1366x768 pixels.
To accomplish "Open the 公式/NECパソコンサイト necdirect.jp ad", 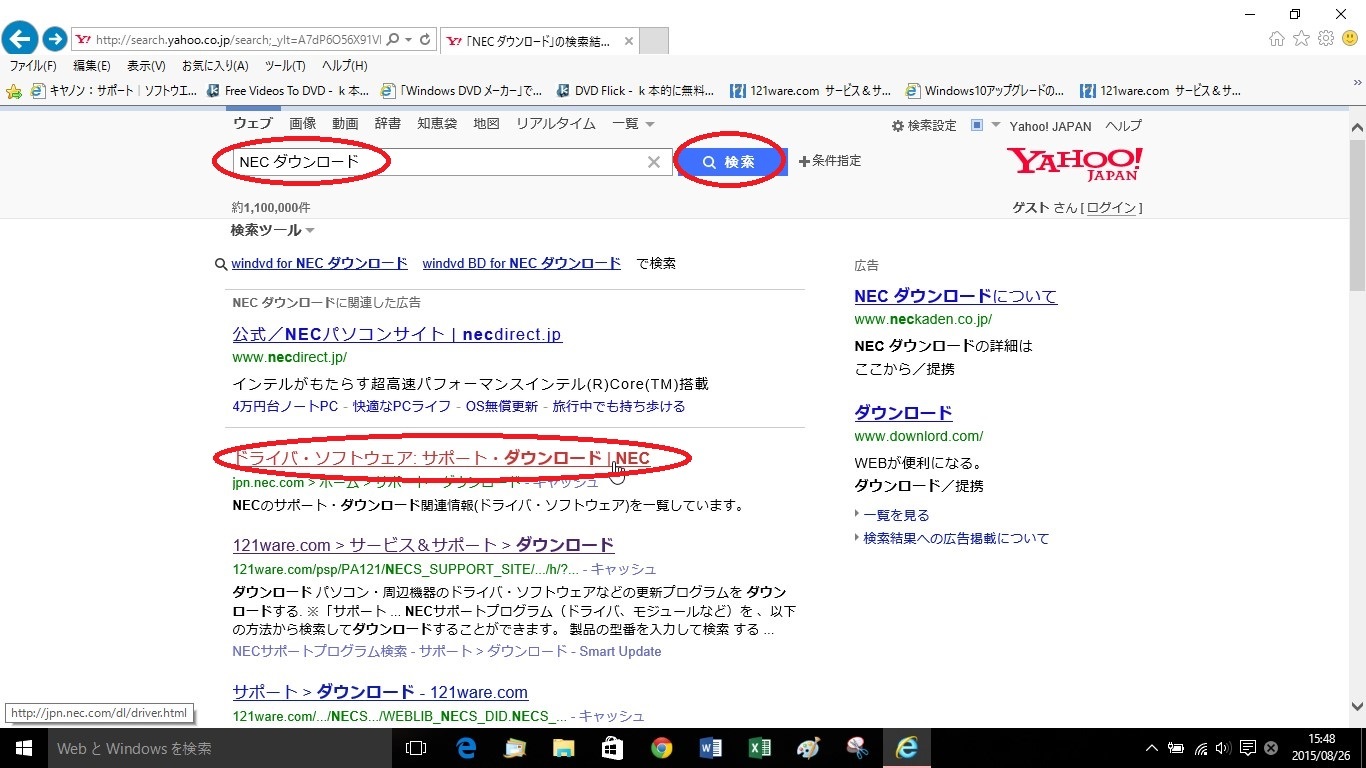I will click(x=397, y=335).
